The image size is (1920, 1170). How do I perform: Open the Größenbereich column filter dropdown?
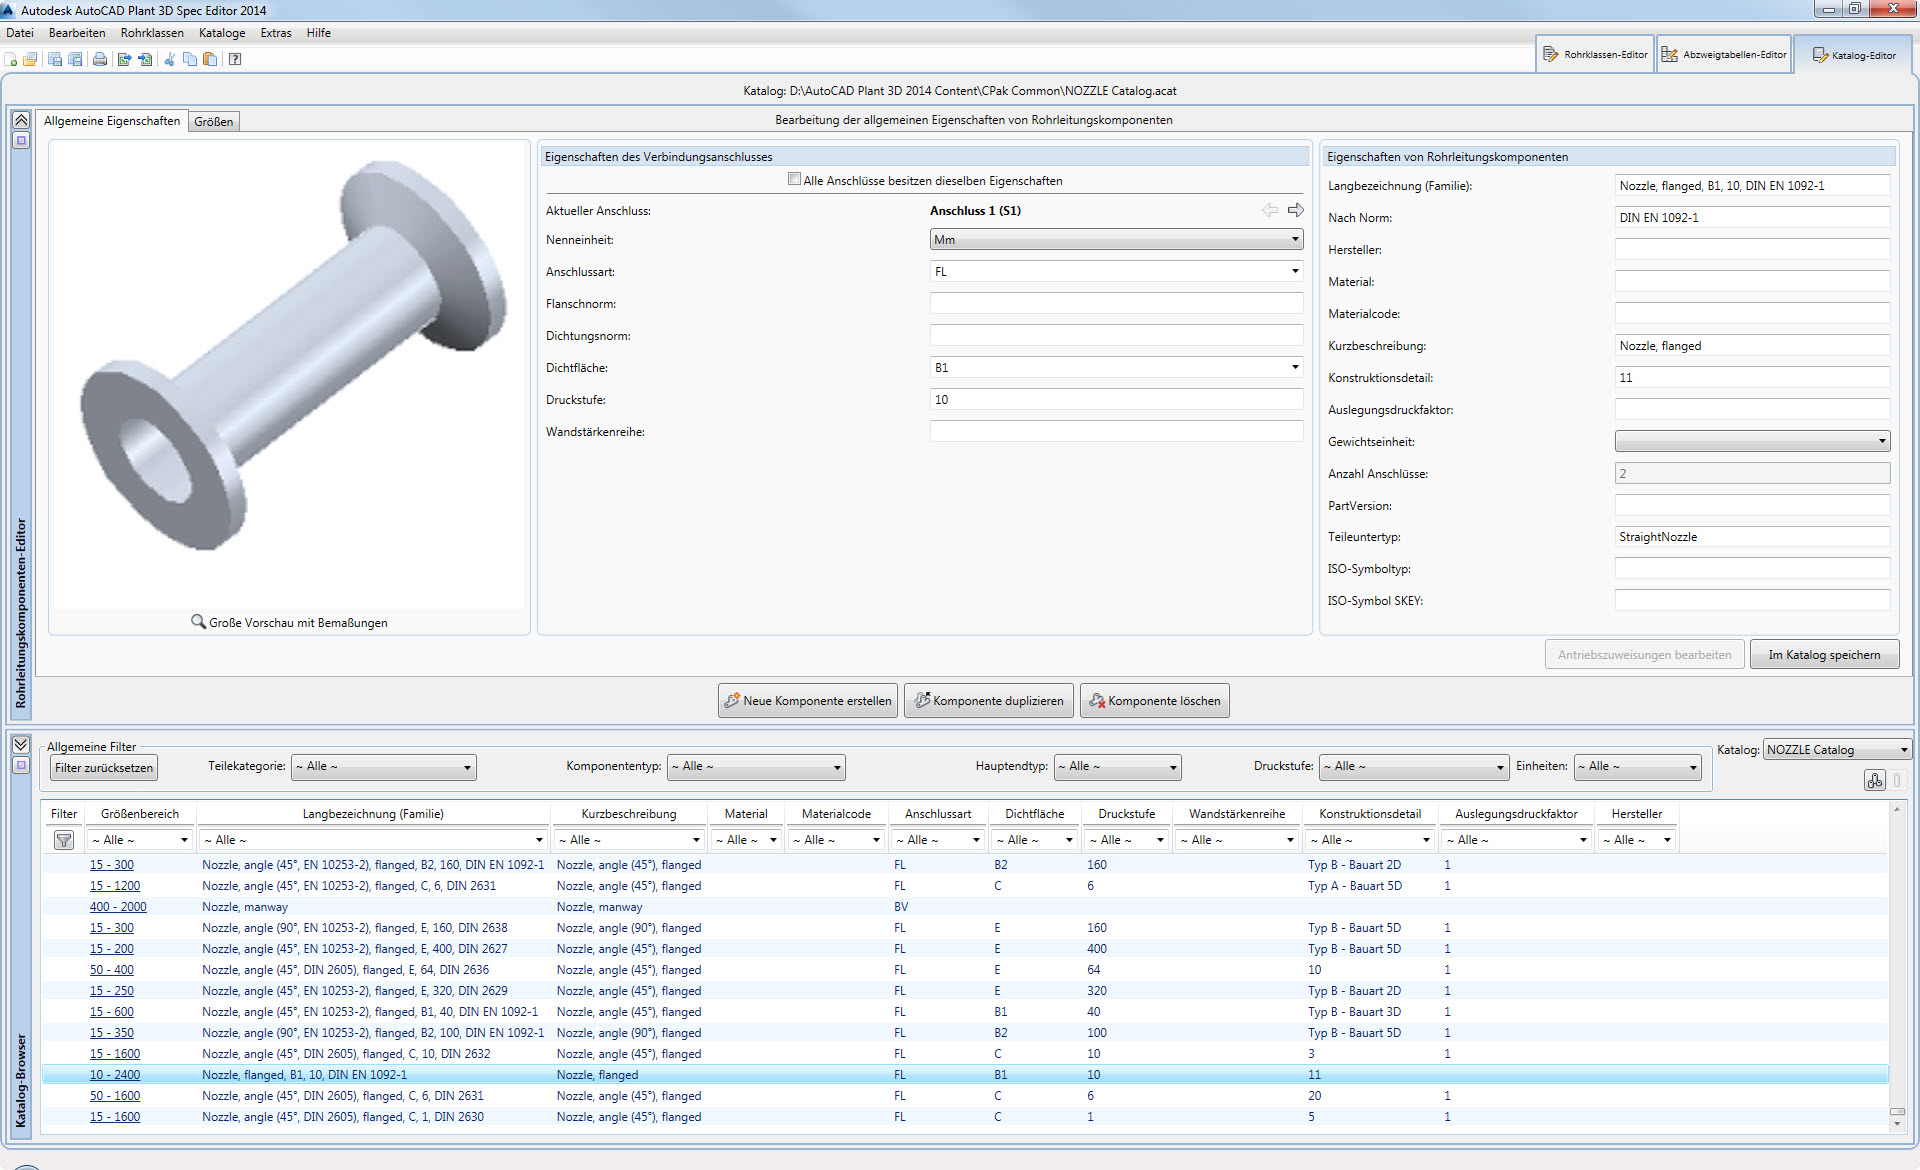coord(139,840)
